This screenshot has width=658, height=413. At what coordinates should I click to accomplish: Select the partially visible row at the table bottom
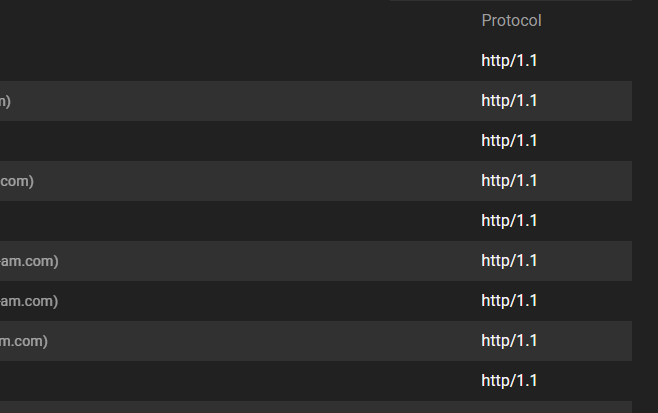[x=316, y=407]
